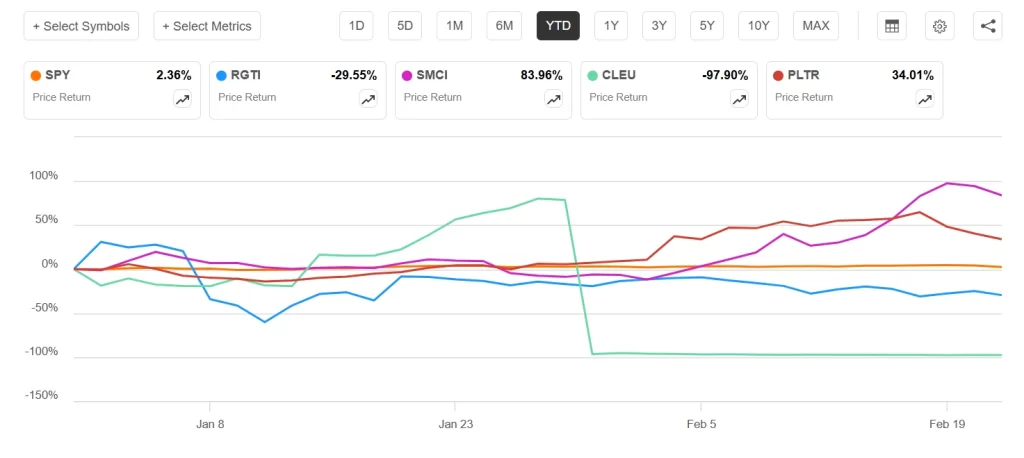Click the -50% y-axis label
The image size is (1024, 458).
[44, 308]
